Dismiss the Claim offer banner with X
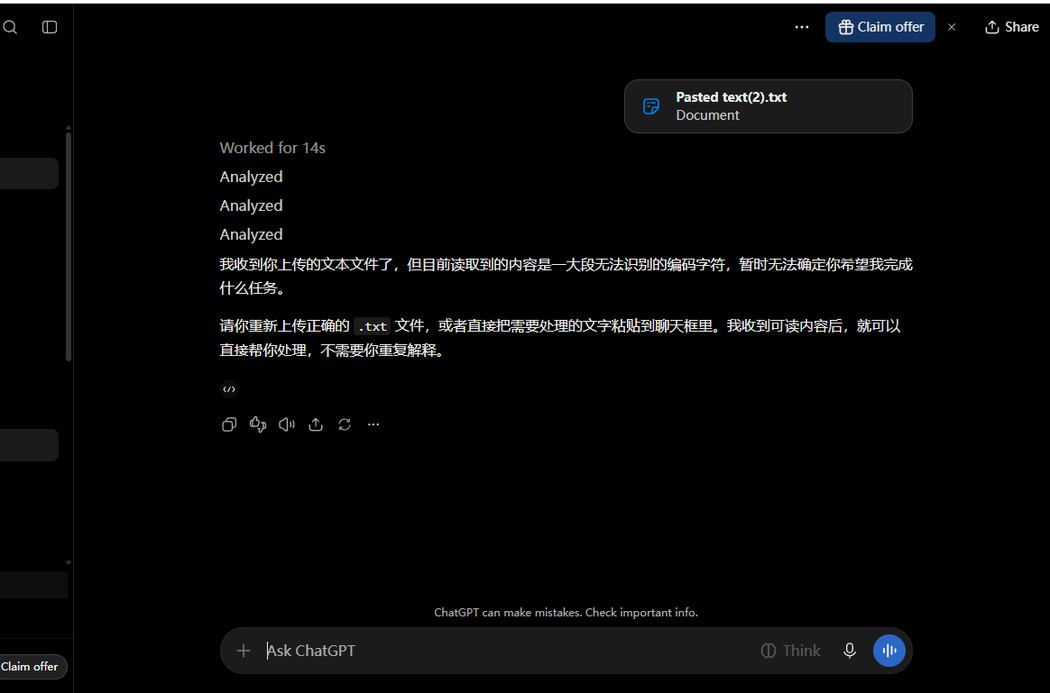1050x693 pixels. coord(952,27)
